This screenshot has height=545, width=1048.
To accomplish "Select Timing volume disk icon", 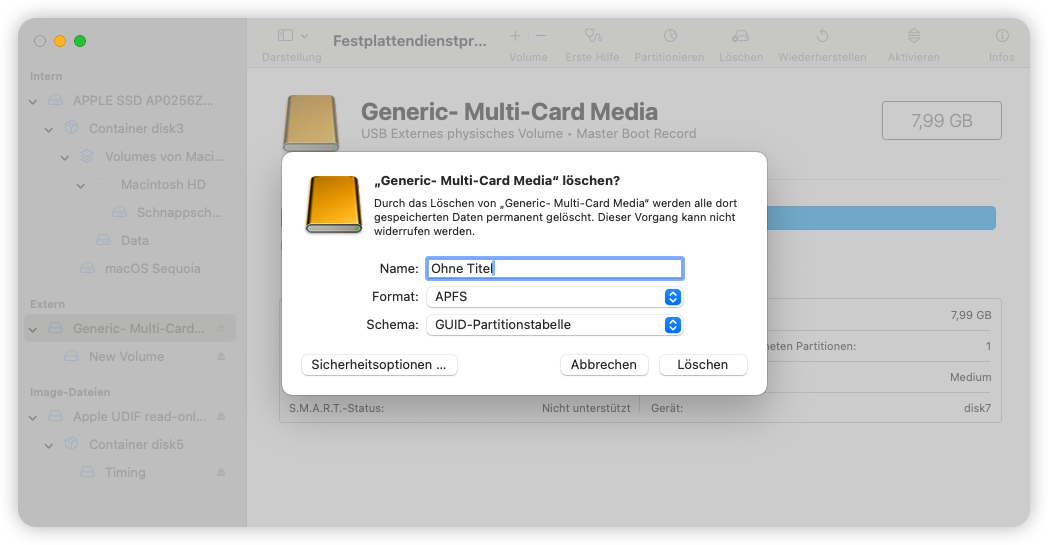I will click(x=88, y=471).
